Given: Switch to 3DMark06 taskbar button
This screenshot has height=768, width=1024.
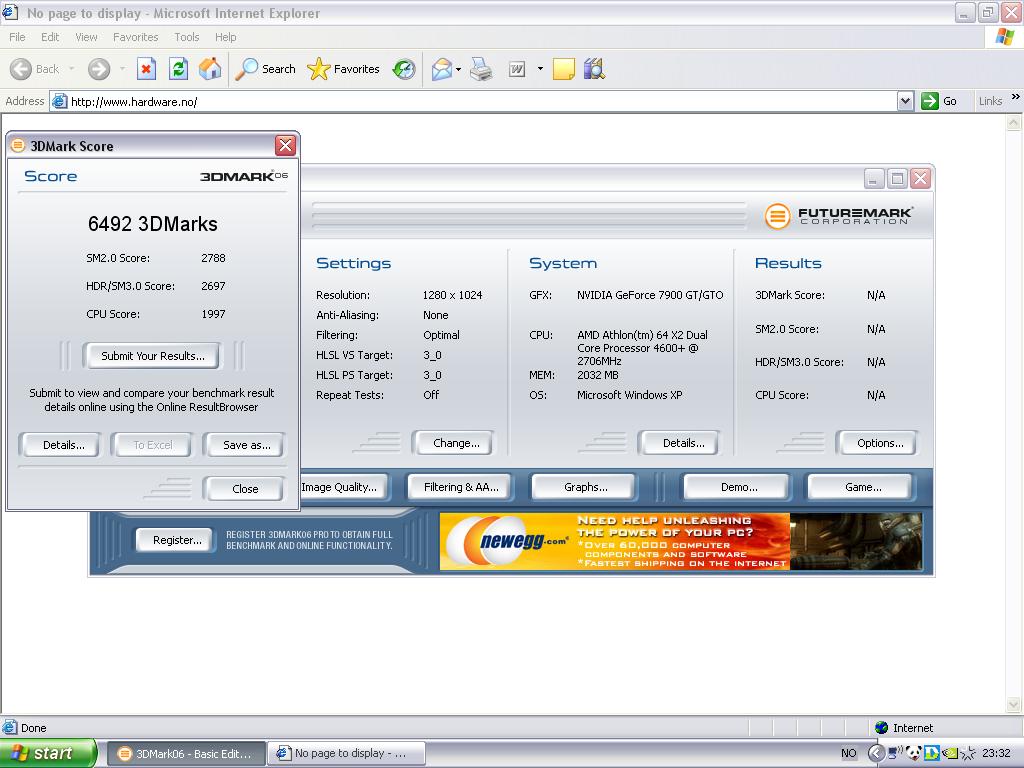Looking at the screenshot, I should [185, 754].
